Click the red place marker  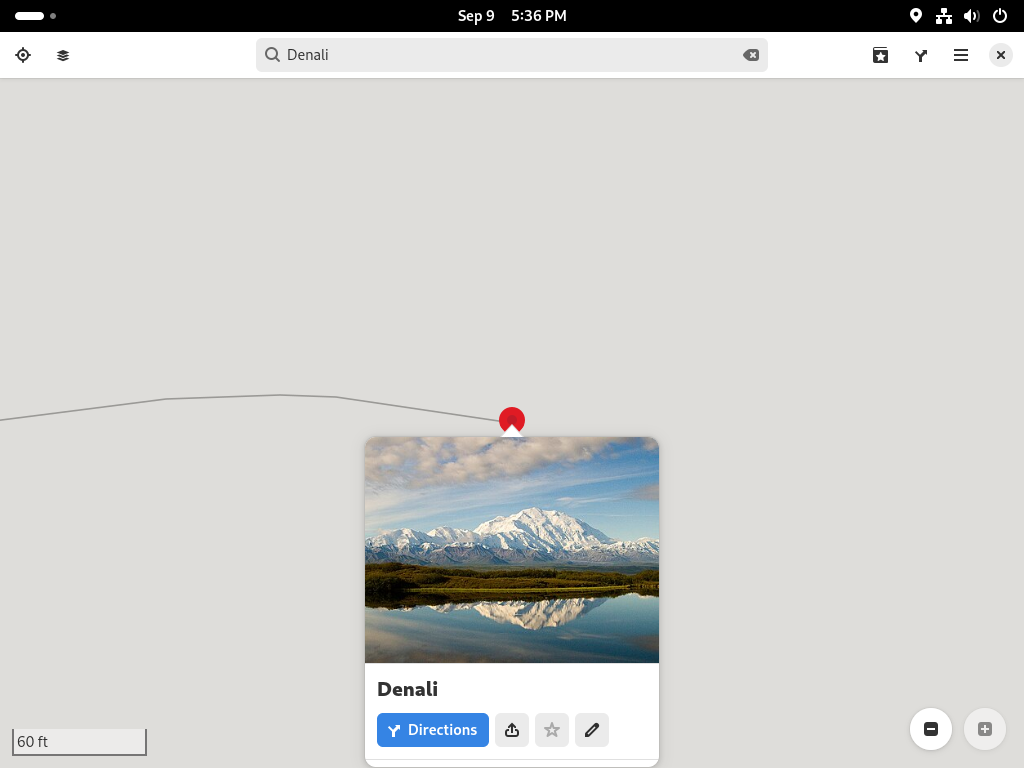[x=512, y=419]
